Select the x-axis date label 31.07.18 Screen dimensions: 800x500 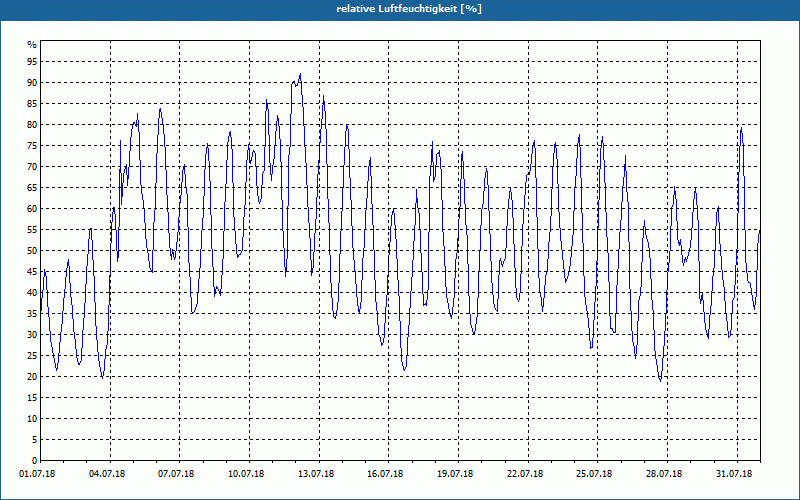tap(734, 474)
